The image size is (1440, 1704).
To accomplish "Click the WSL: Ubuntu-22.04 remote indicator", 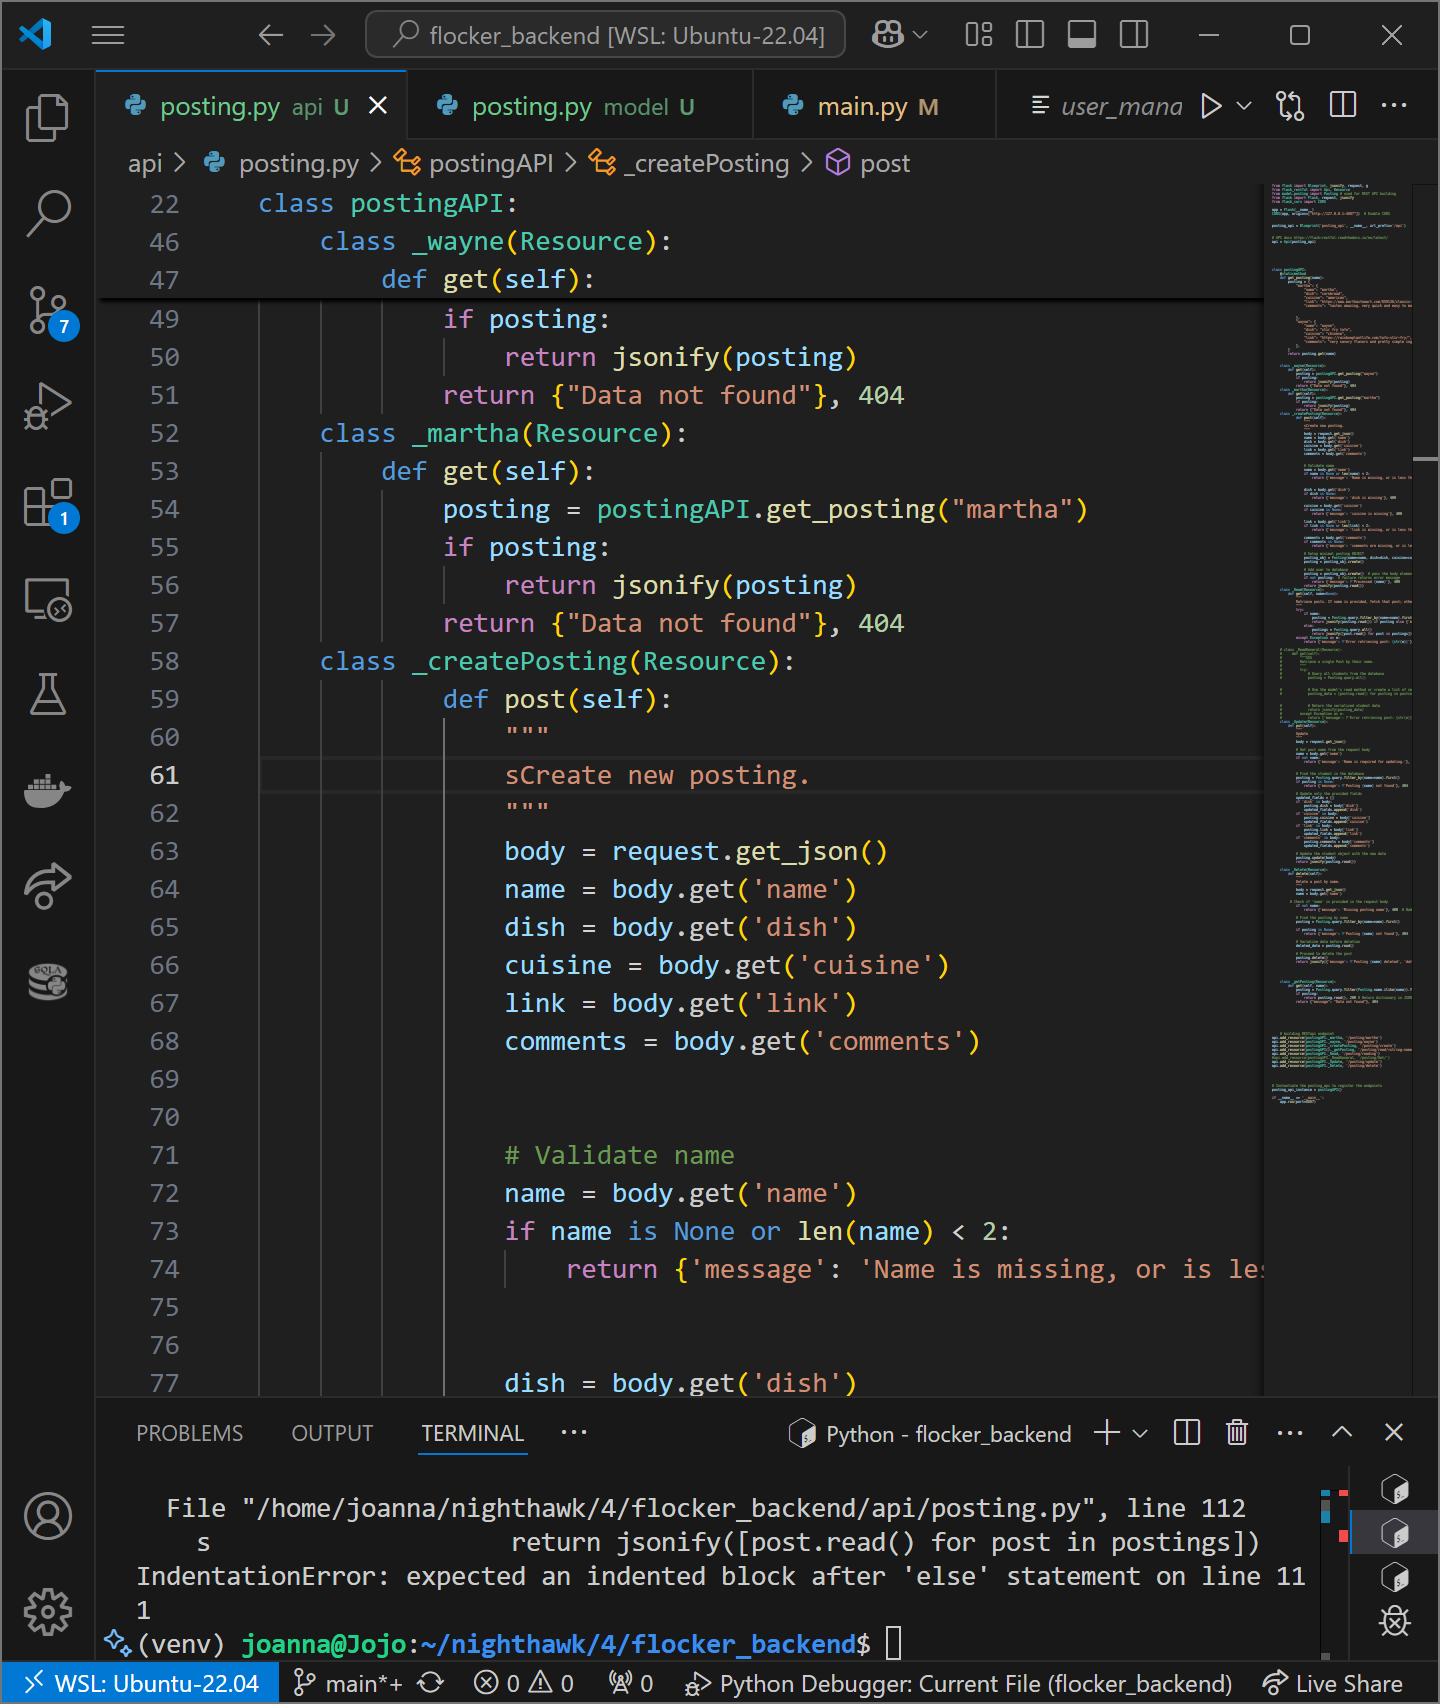I will [x=141, y=1684].
